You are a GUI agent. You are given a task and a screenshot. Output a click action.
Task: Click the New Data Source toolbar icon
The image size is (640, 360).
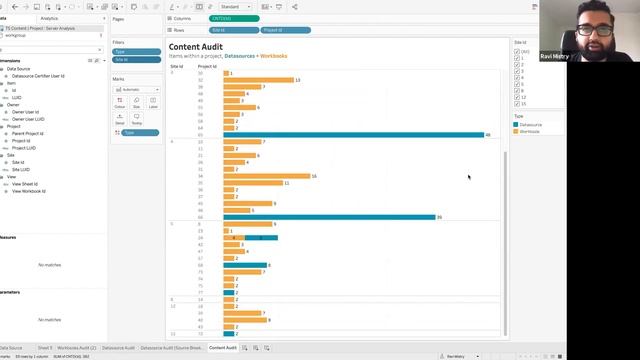[48, 7]
